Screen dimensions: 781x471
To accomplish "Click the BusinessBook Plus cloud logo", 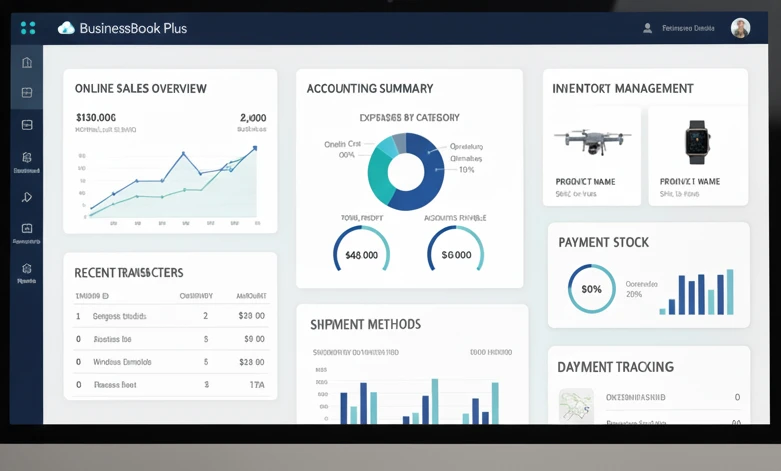I will [x=66, y=28].
